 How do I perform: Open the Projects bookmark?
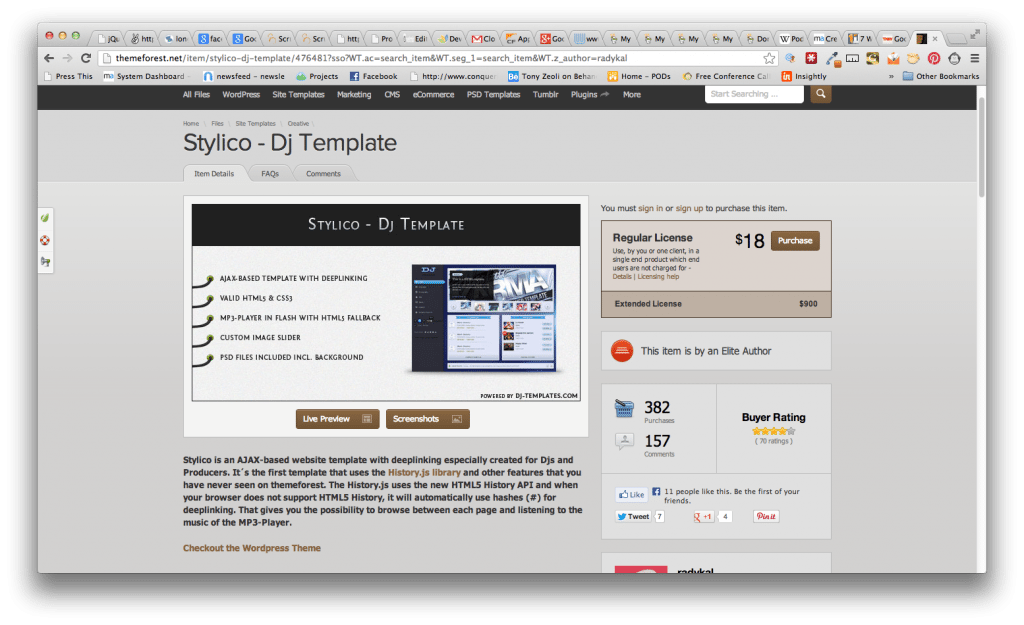coord(317,76)
